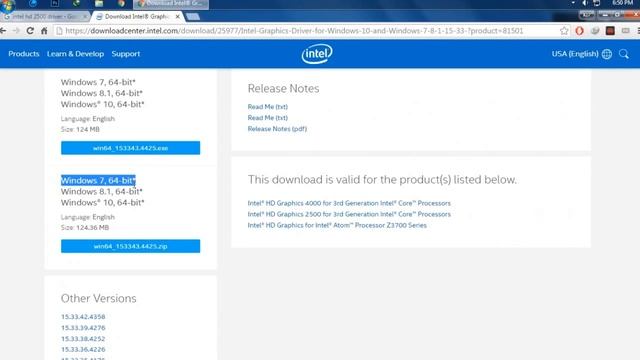Open the Support menu

[x=126, y=54]
